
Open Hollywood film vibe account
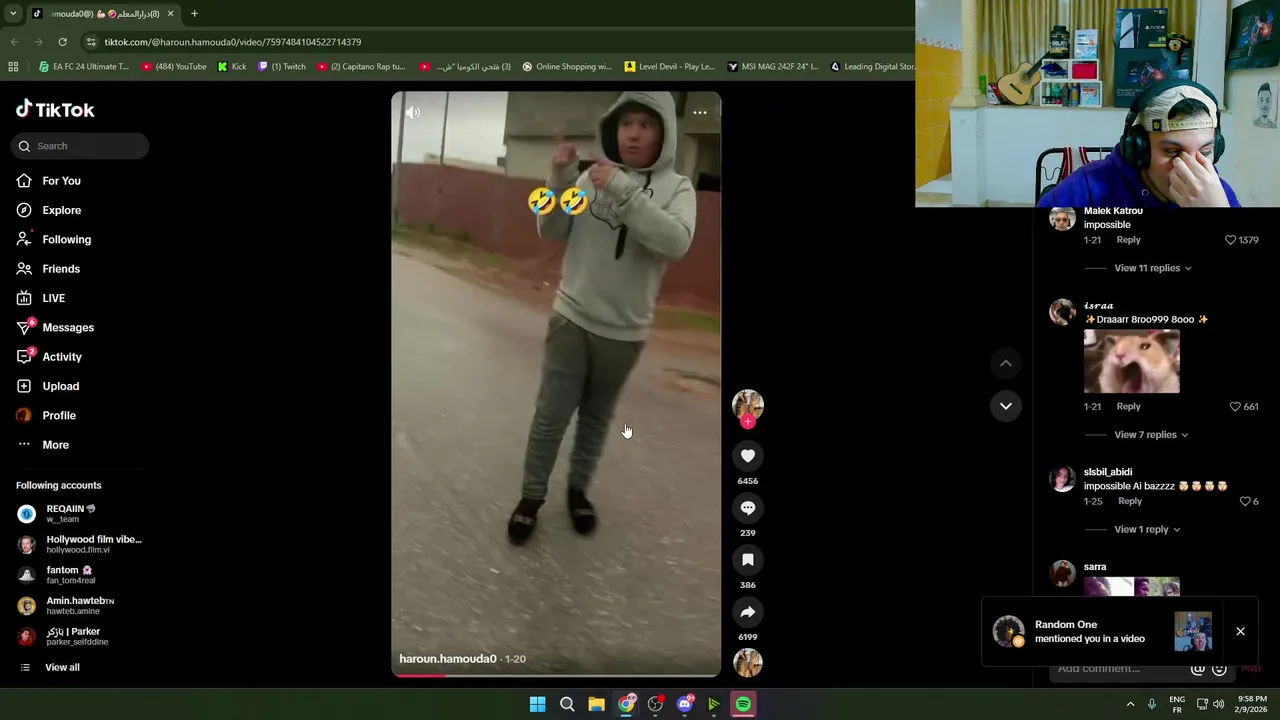[80, 544]
